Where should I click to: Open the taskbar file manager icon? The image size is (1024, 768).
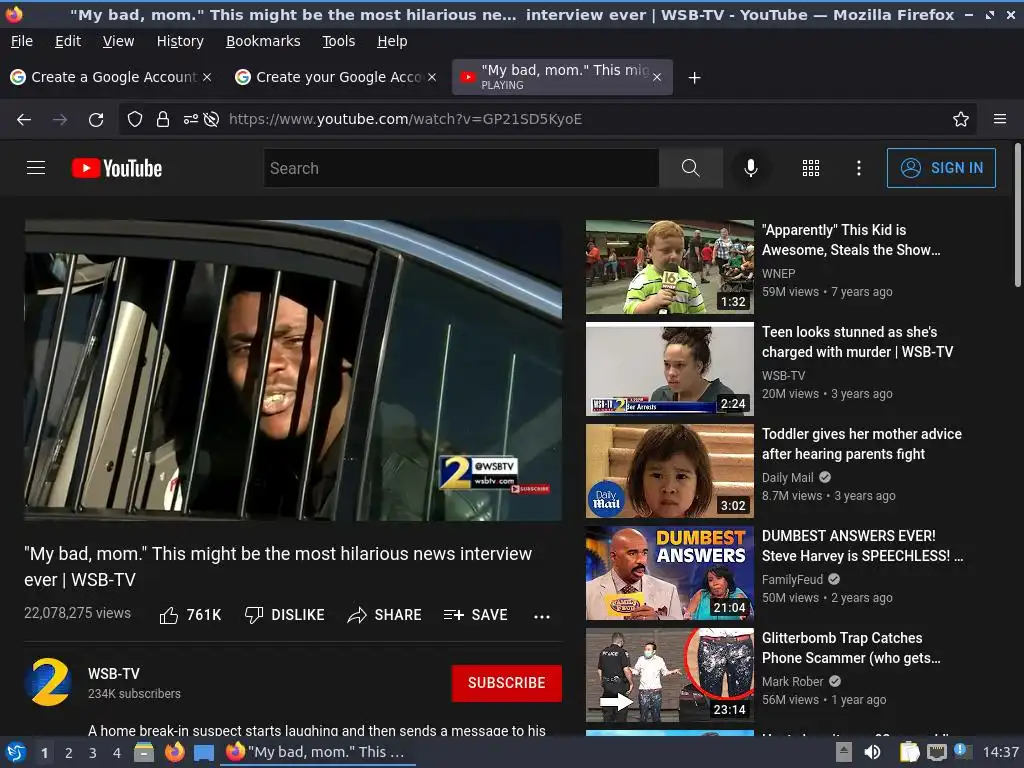click(x=144, y=752)
